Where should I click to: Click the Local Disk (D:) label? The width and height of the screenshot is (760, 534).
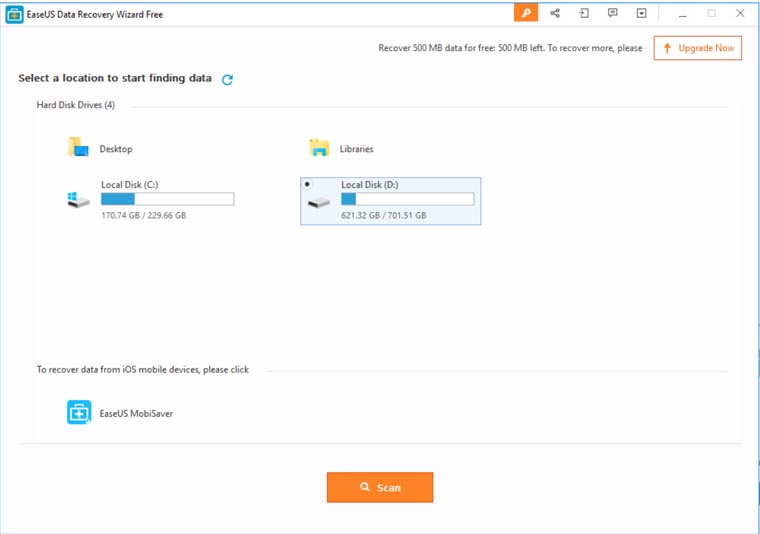[x=370, y=185]
